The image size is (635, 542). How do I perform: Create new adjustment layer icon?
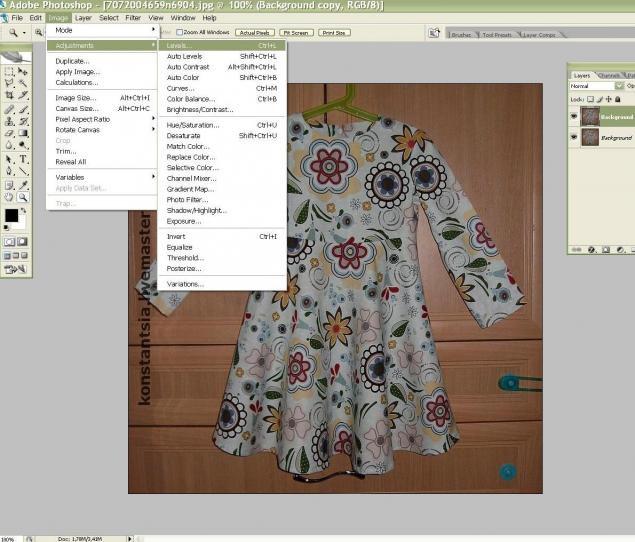point(620,250)
